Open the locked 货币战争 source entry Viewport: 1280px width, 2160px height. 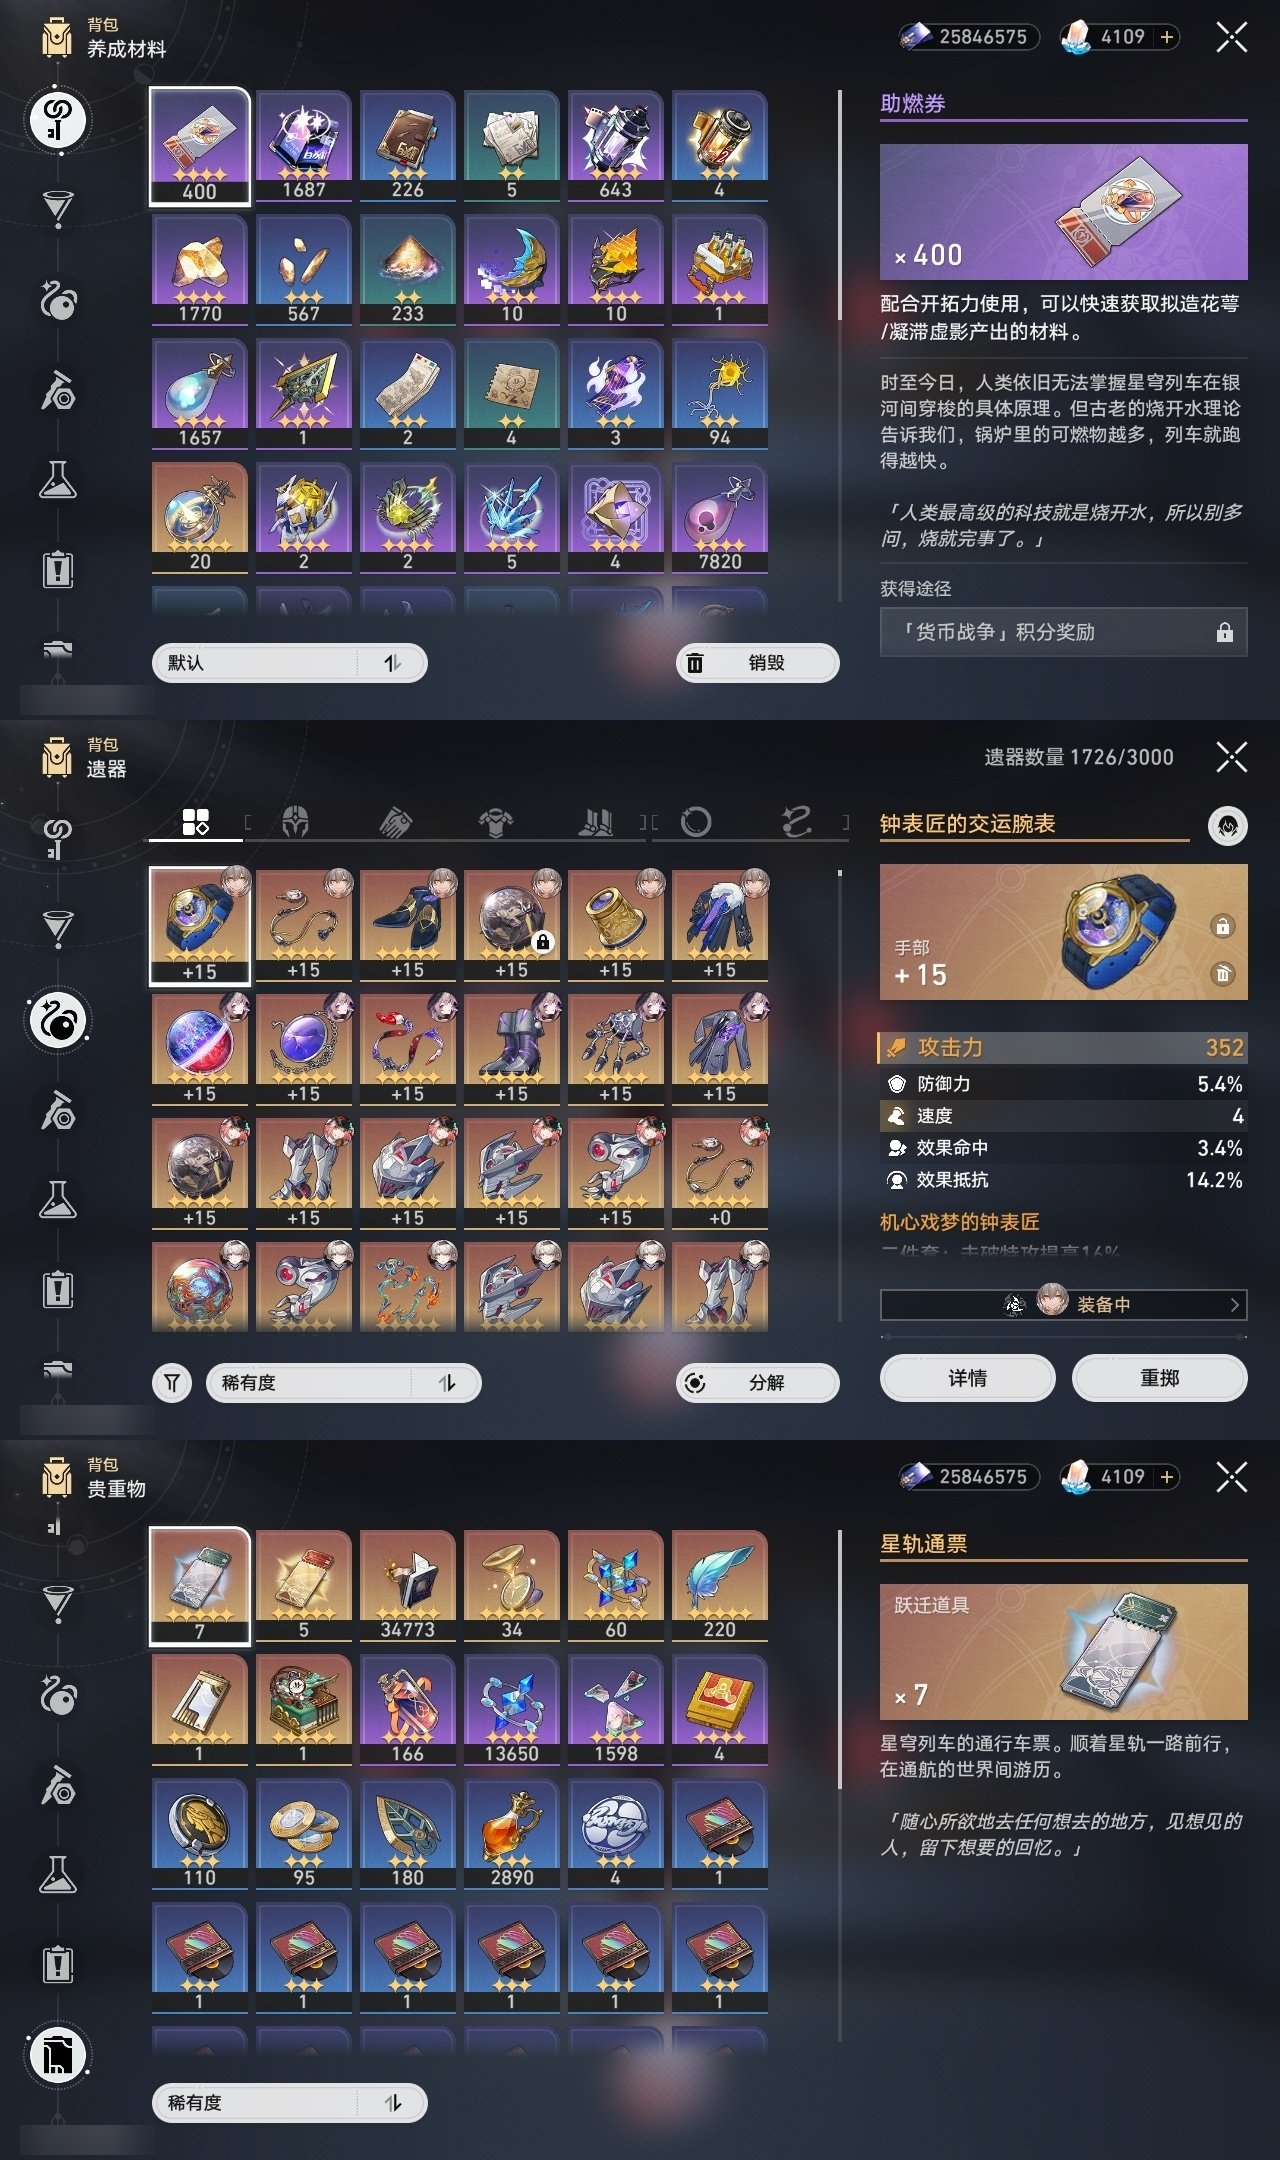(x=1063, y=632)
